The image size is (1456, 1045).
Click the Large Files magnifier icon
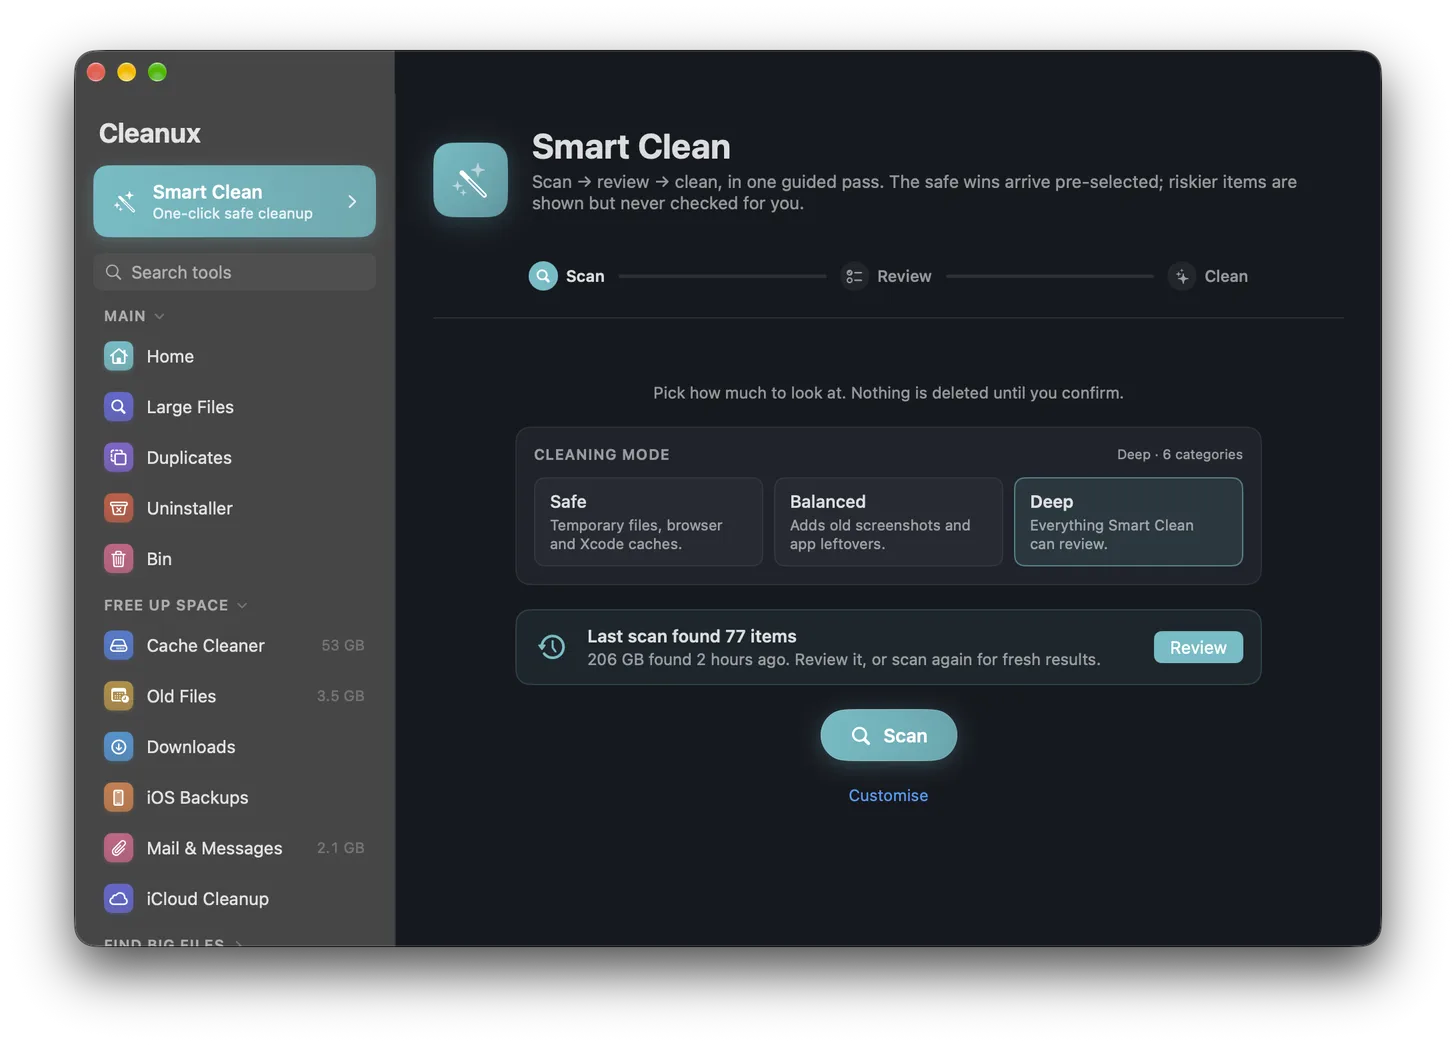point(119,407)
